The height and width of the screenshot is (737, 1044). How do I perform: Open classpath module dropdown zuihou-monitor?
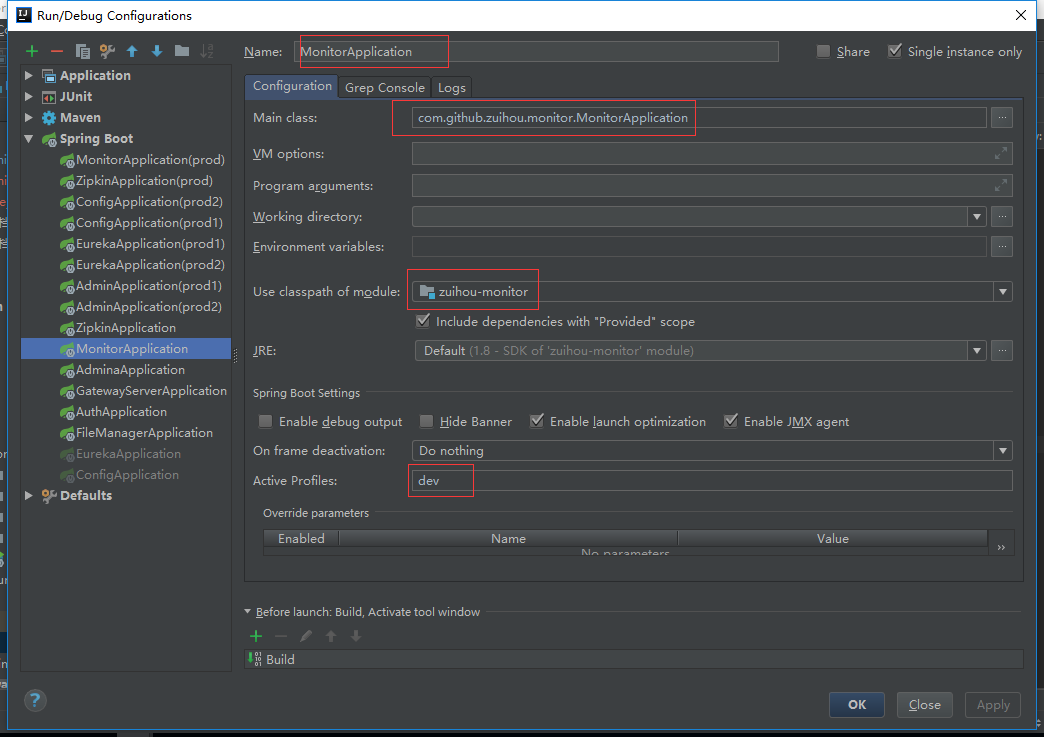point(1003,292)
